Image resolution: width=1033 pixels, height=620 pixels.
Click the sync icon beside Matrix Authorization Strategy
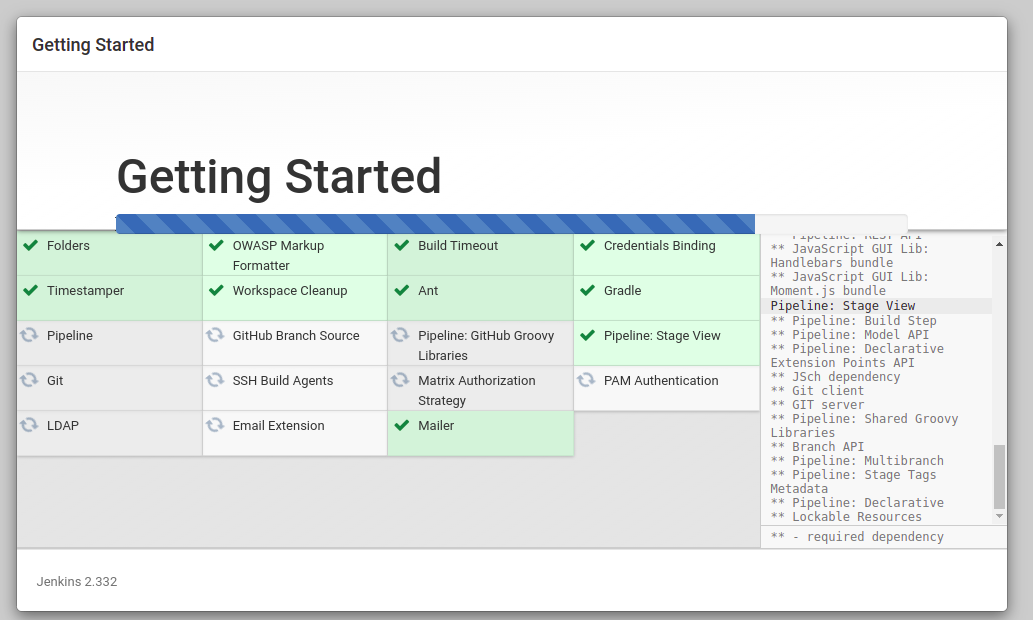point(401,381)
